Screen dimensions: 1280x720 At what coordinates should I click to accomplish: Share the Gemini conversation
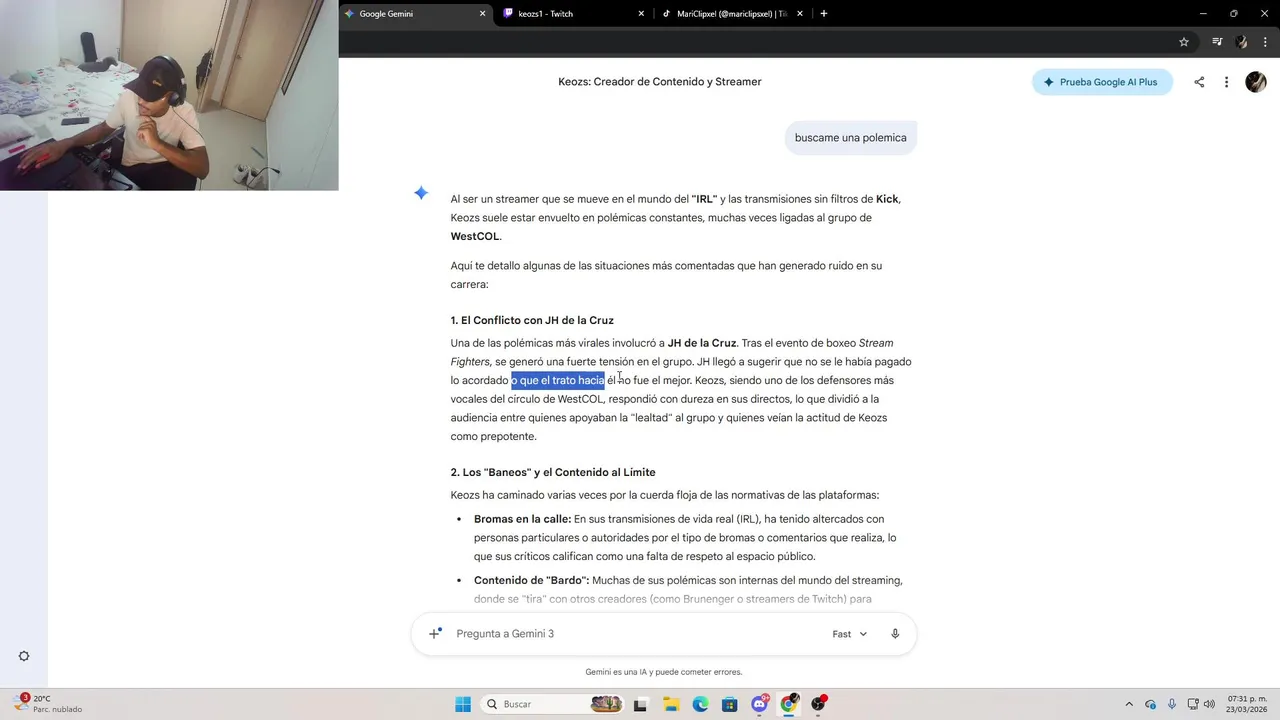pos(1199,82)
